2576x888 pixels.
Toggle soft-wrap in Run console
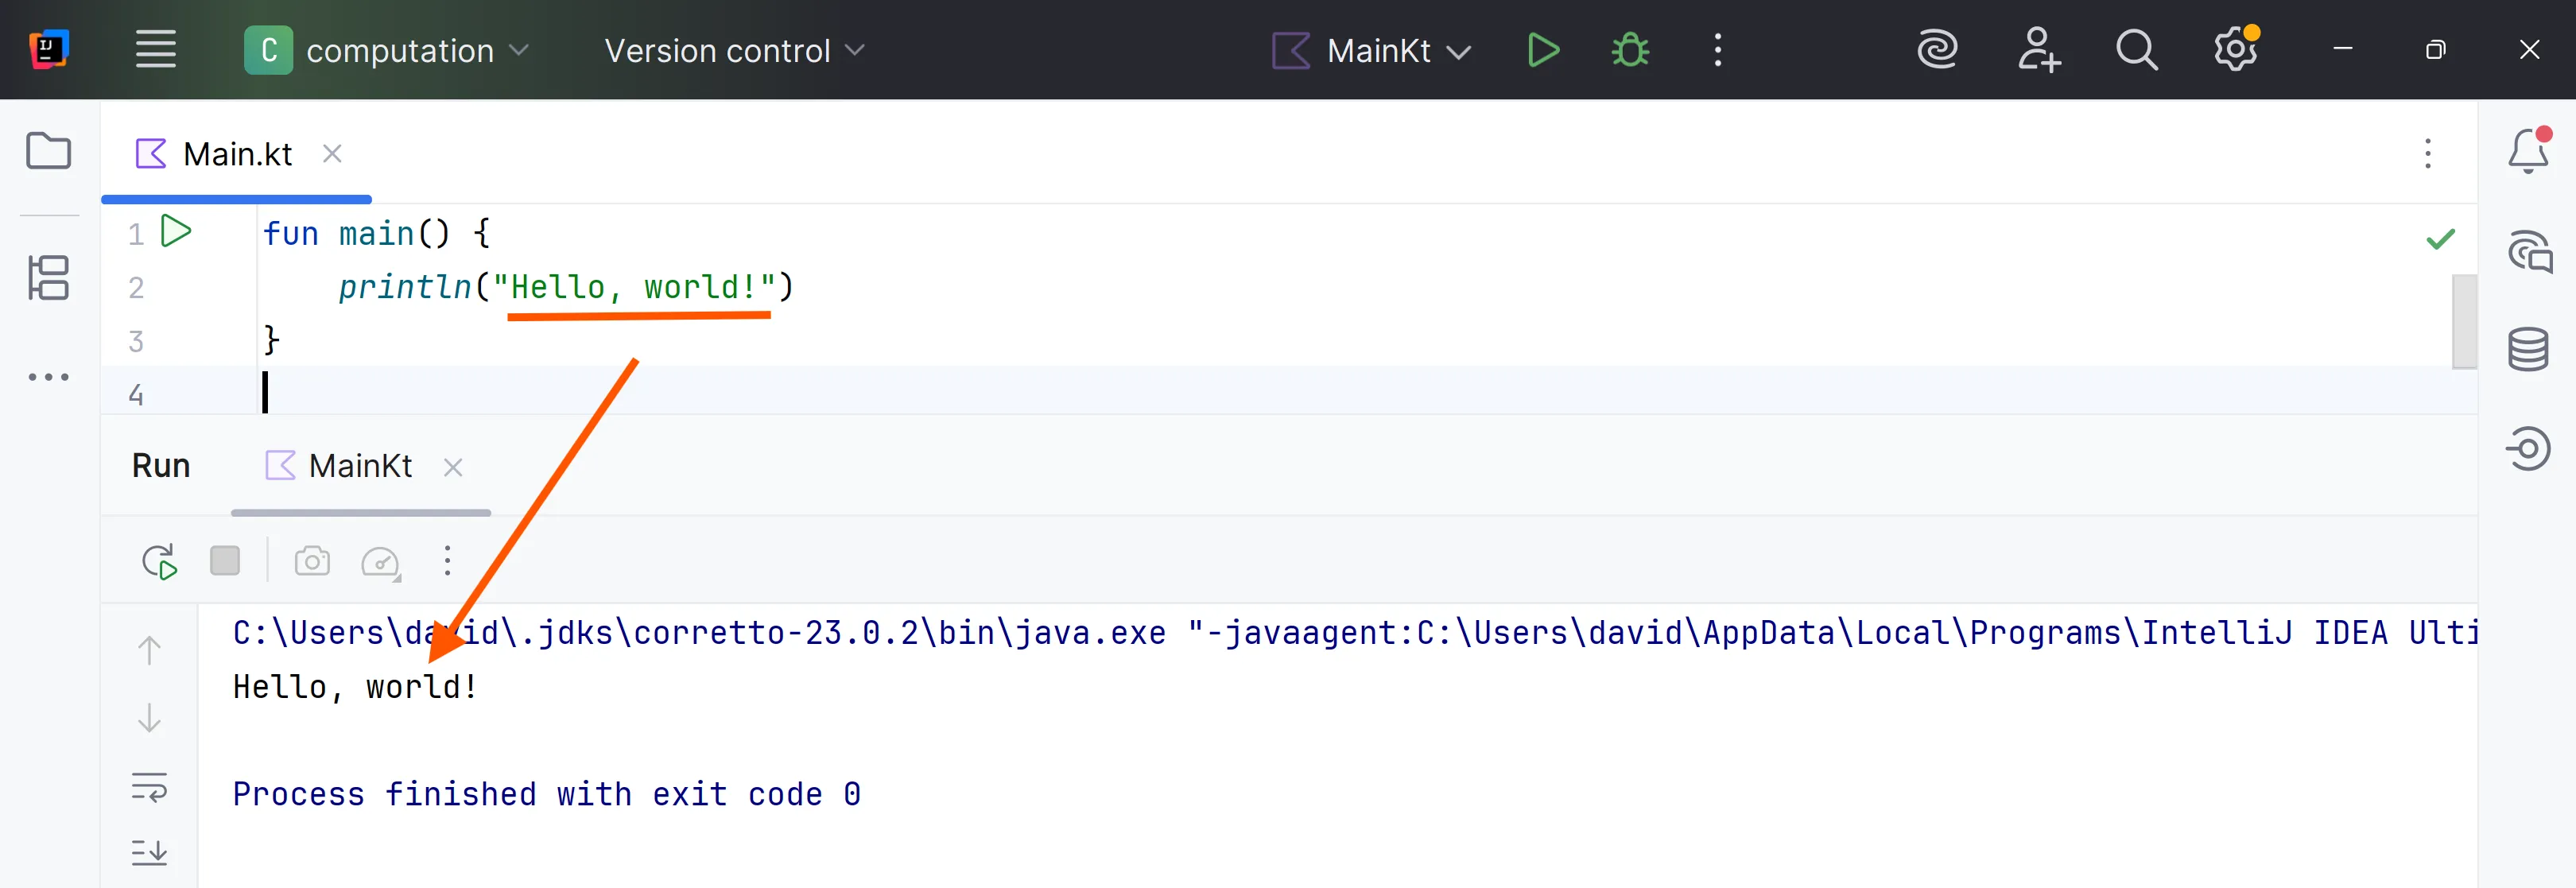click(x=149, y=788)
